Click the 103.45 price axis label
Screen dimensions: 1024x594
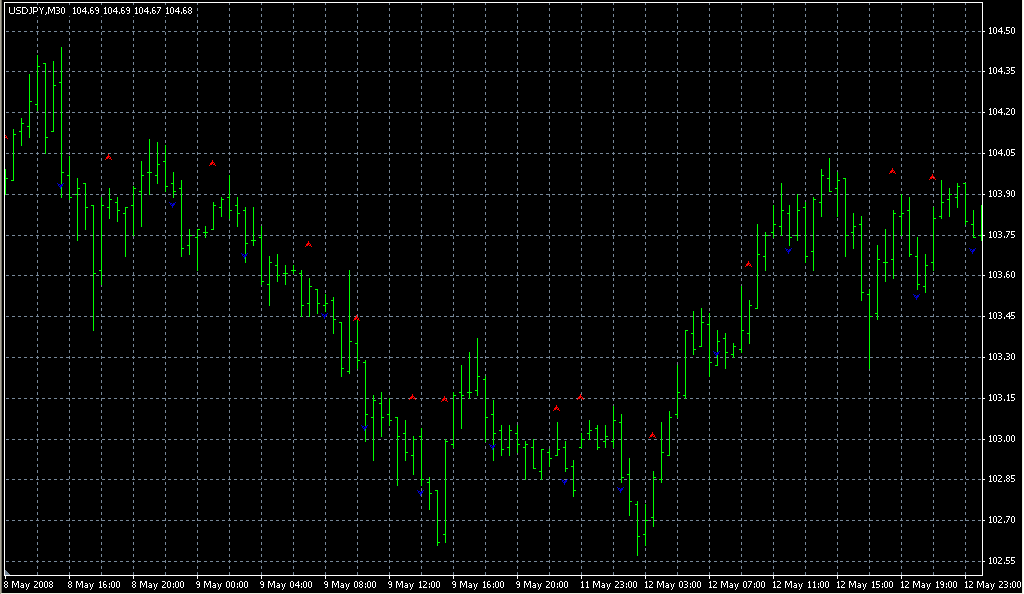[1001, 317]
